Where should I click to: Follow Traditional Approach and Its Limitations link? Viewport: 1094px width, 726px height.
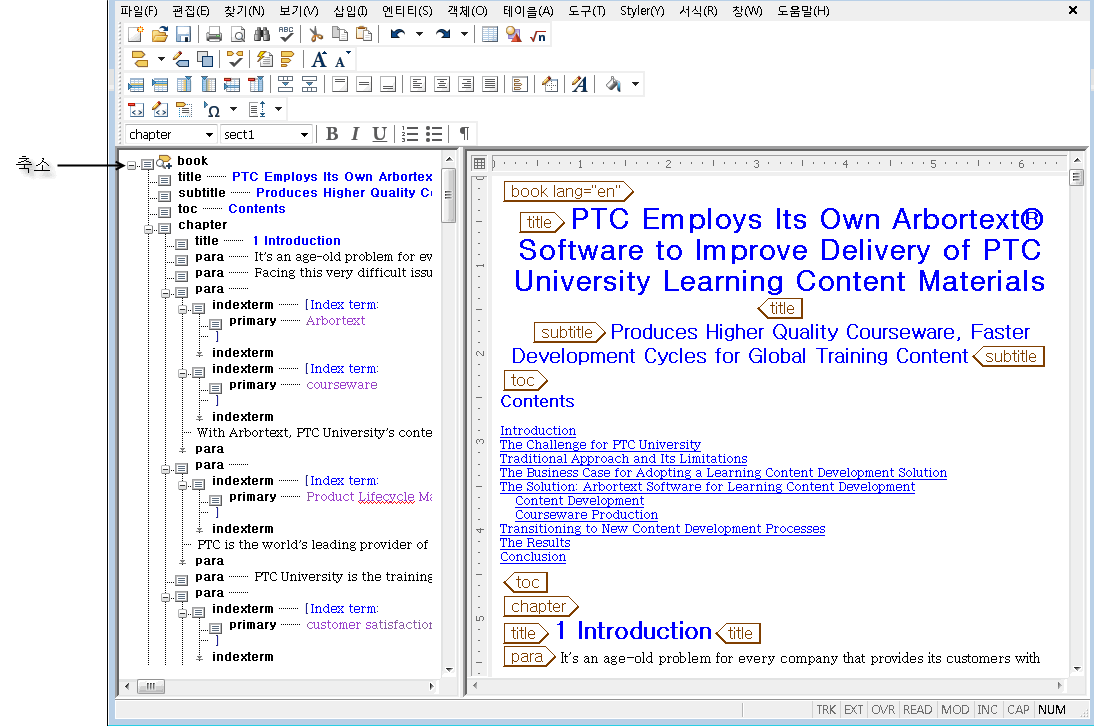pos(623,459)
